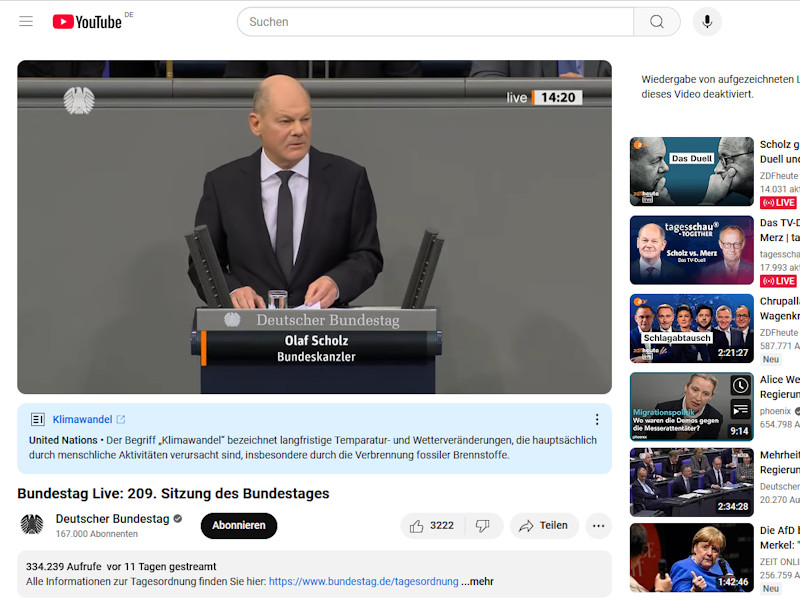Click the main video player
The image size is (800, 600).
point(314,227)
